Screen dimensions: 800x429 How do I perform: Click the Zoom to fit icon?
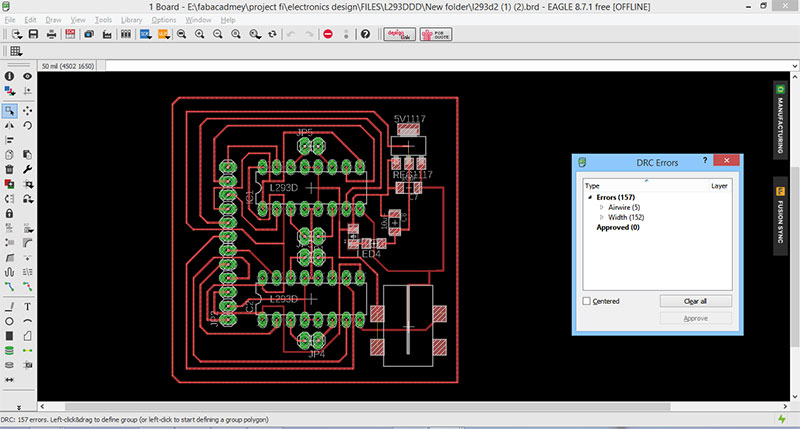[x=181, y=34]
